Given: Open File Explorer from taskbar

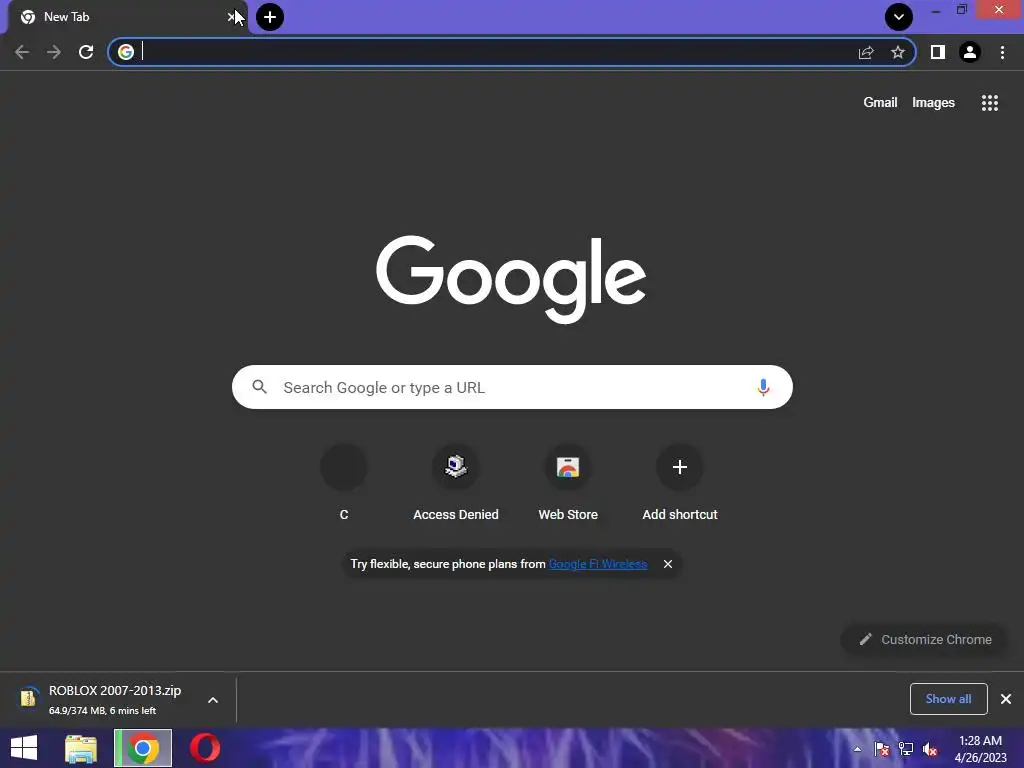Looking at the screenshot, I should click(81, 748).
